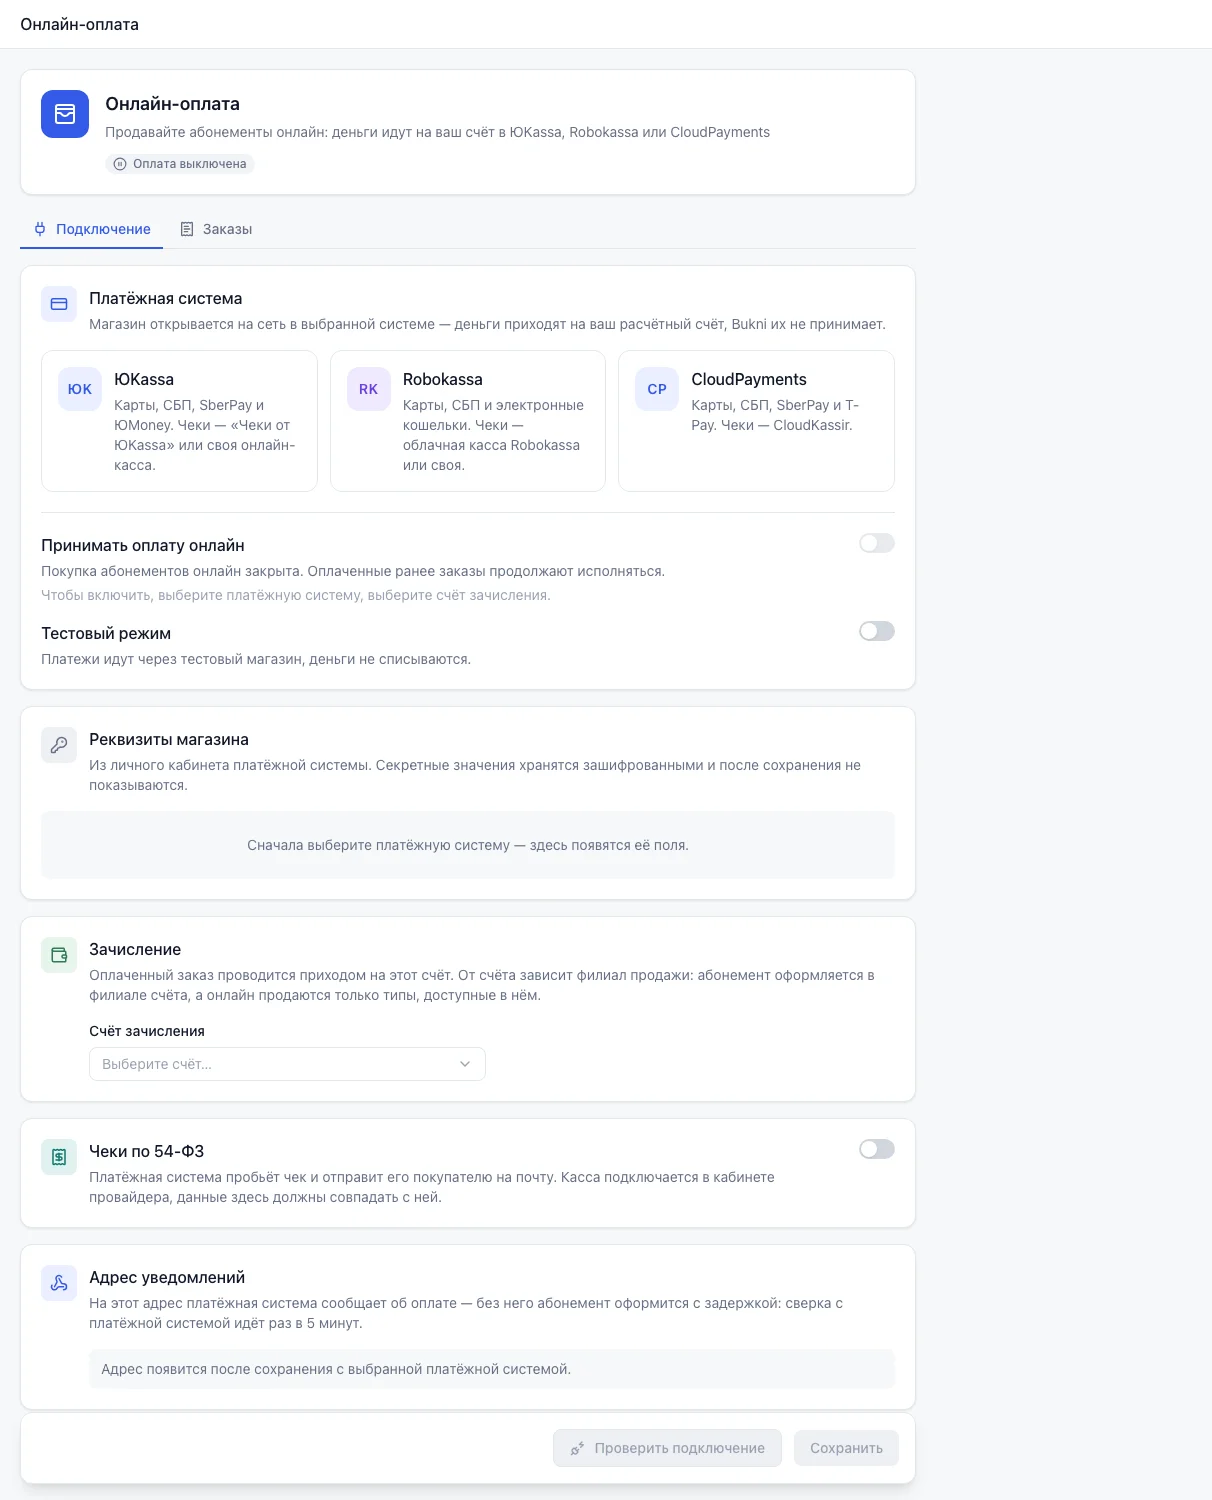Click the Тестовый режим label

(x=106, y=633)
